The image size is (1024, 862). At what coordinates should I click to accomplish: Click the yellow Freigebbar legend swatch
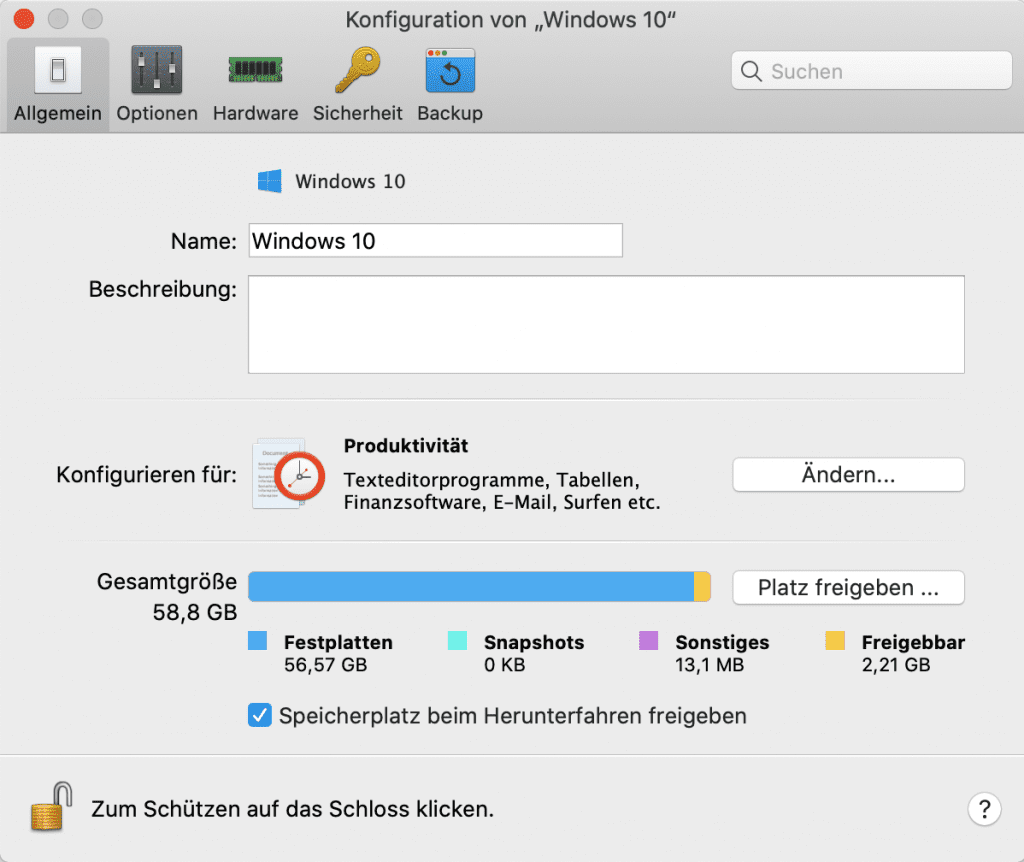coord(835,642)
